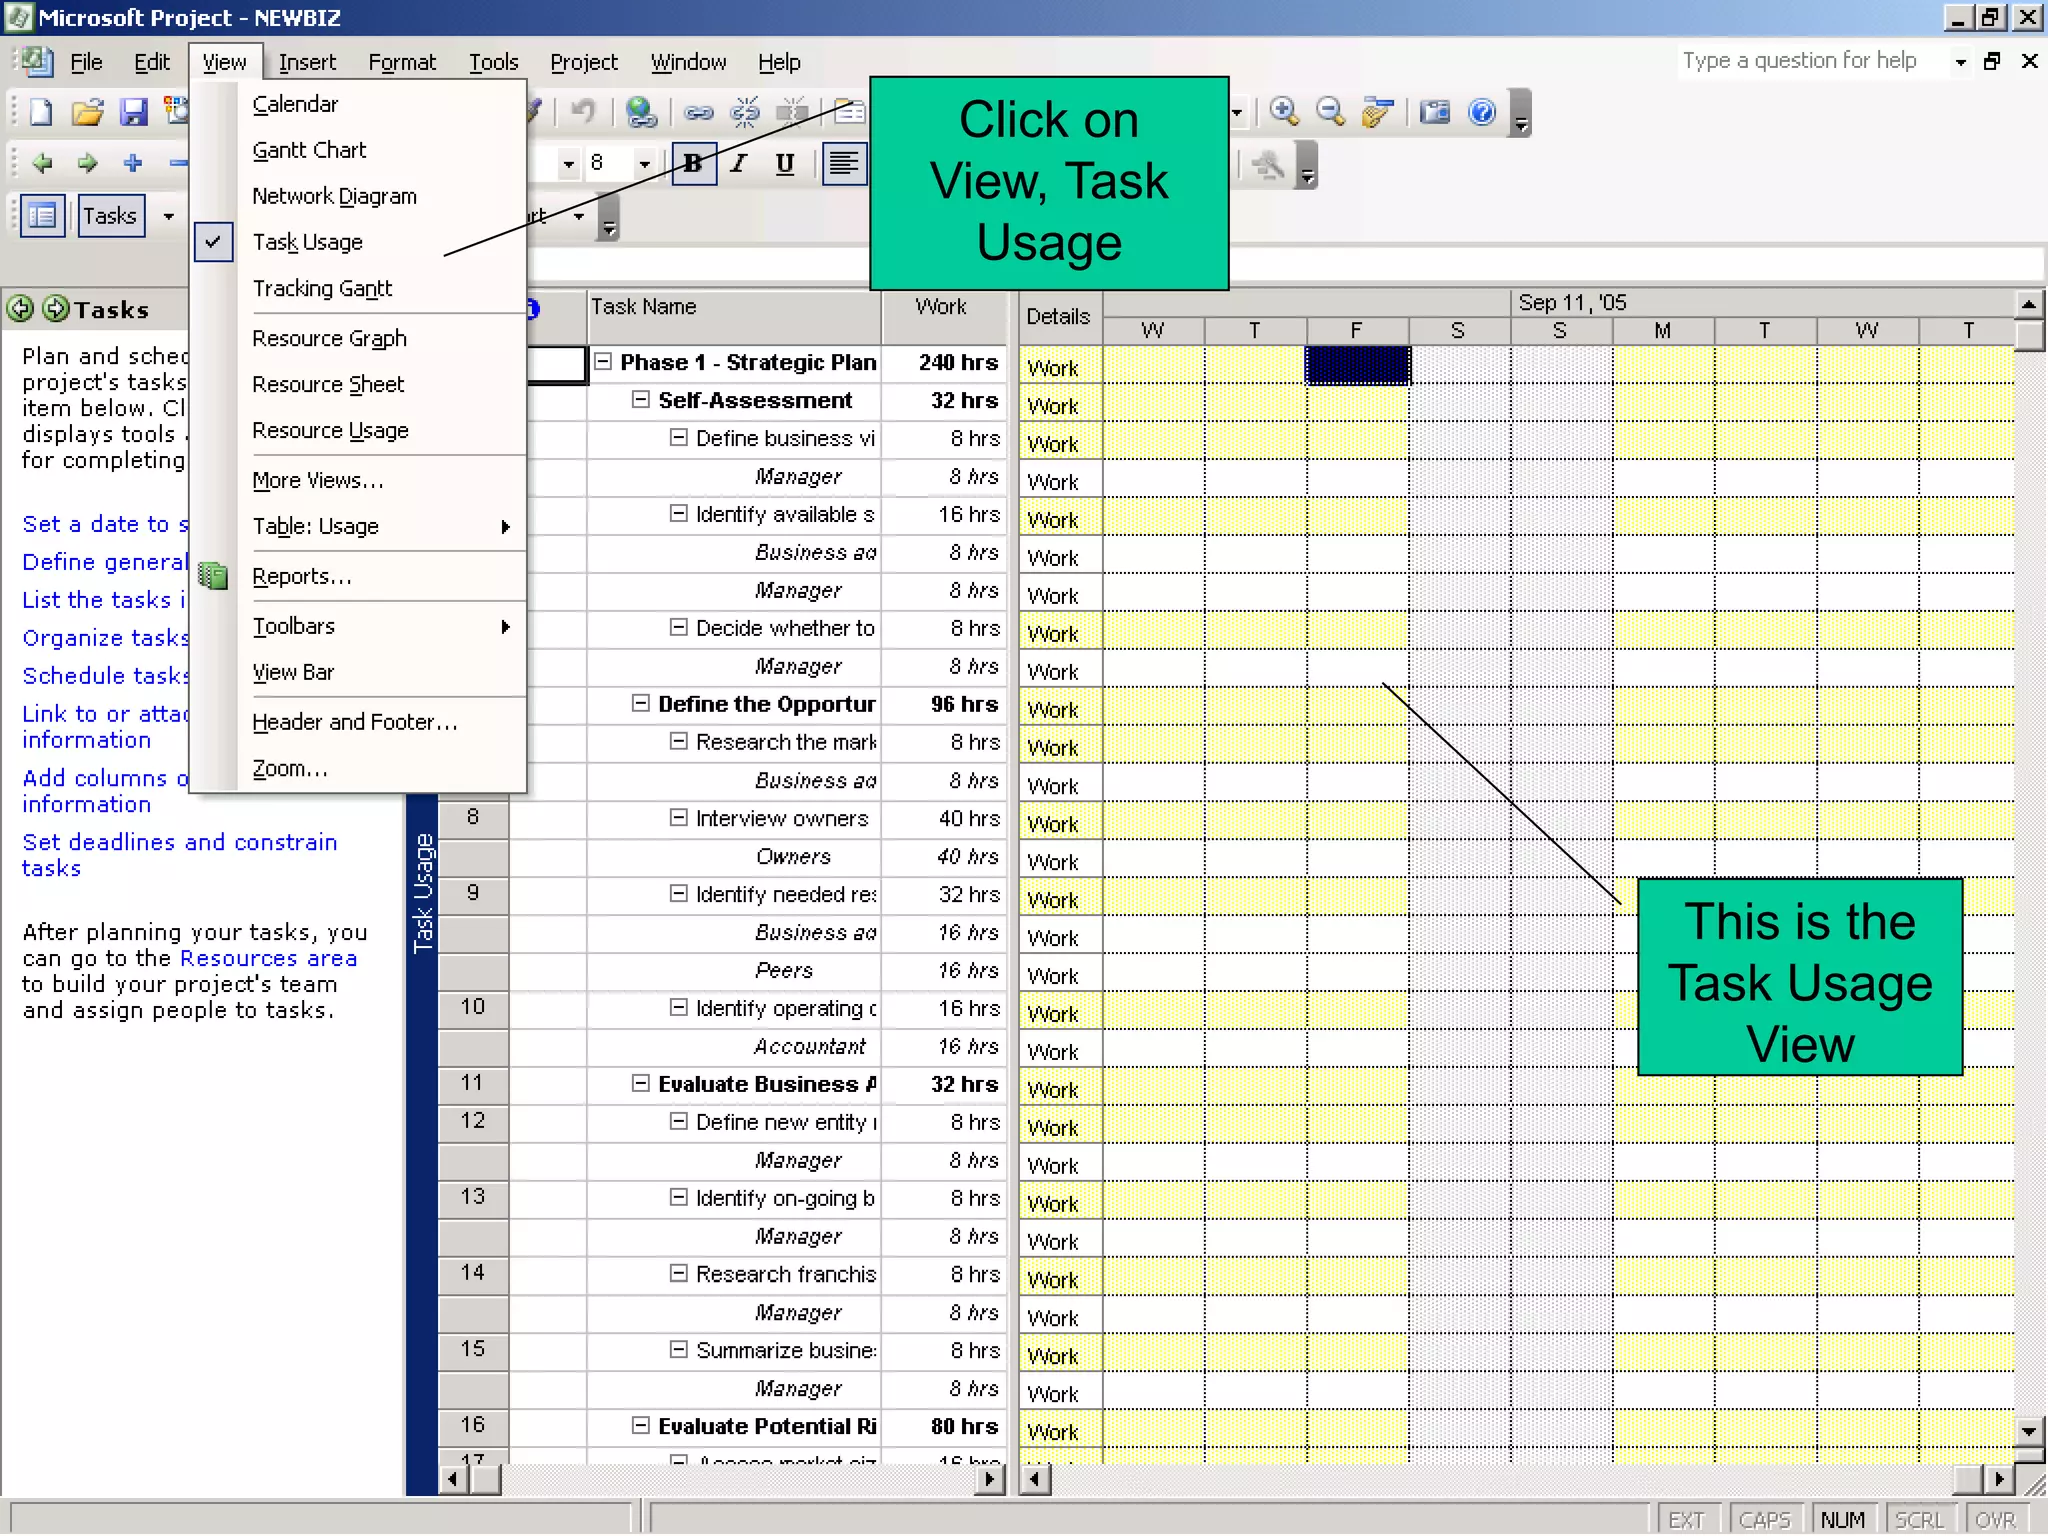Collapse Self-Assessment summary task
Viewport: 2048px width, 1536px height.
(641, 399)
